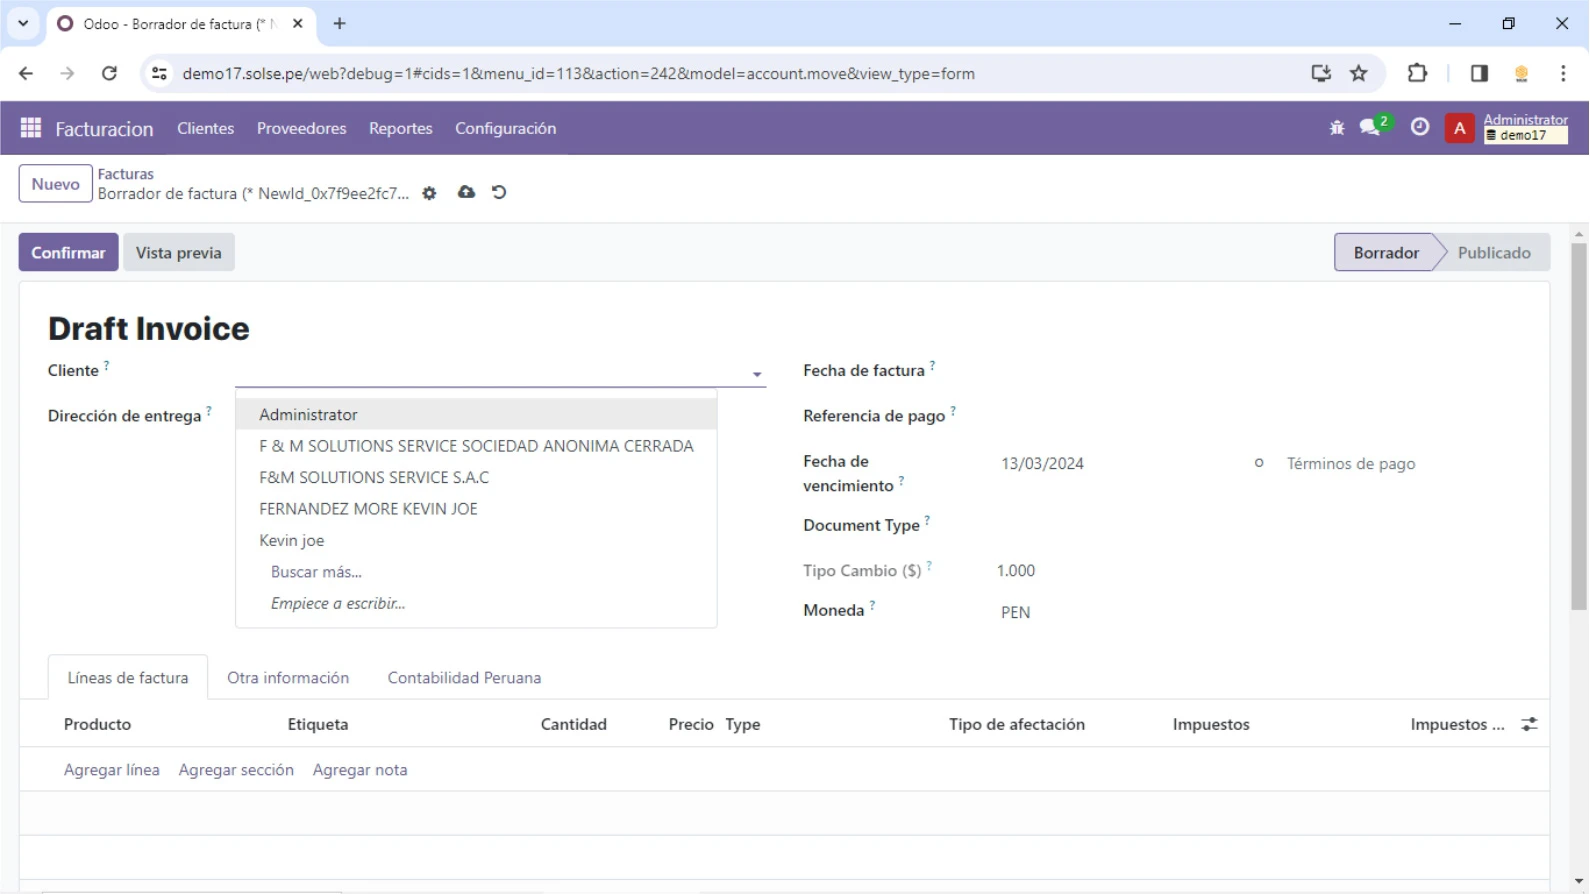Click the Términos de pago field
This screenshot has height=894, width=1590.
pyautogui.click(x=1350, y=463)
